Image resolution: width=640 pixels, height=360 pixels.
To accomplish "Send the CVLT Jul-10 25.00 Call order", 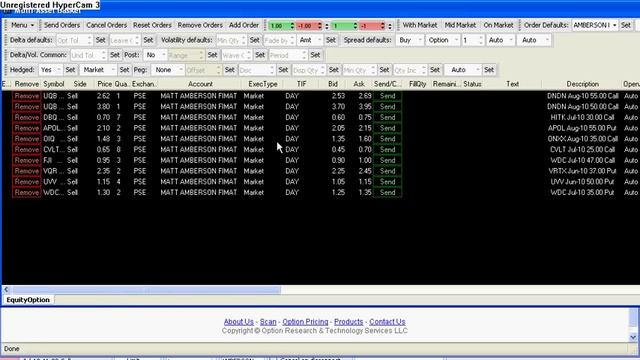I will pos(387,150).
